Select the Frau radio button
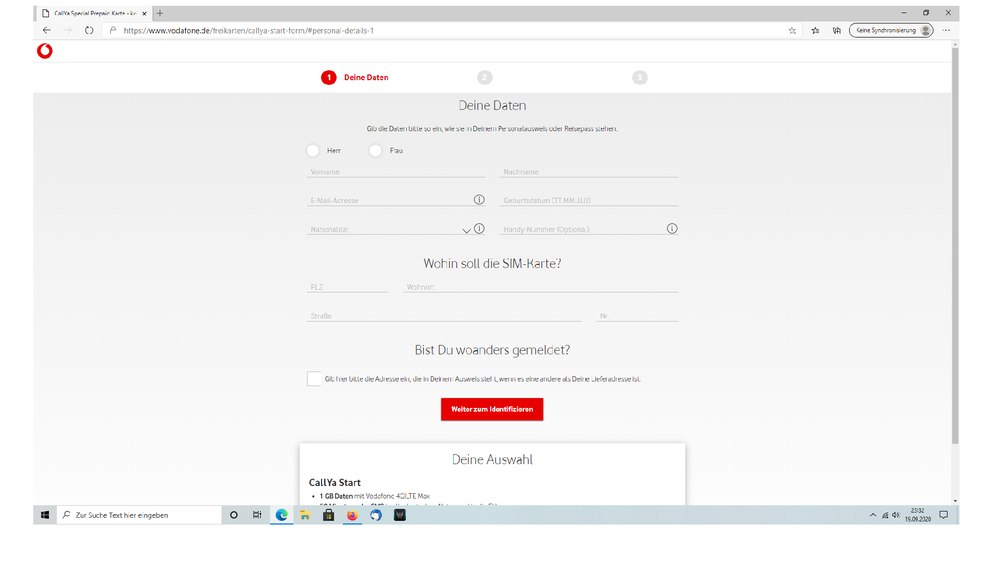The height and width of the screenshot is (562, 999). 375,150
